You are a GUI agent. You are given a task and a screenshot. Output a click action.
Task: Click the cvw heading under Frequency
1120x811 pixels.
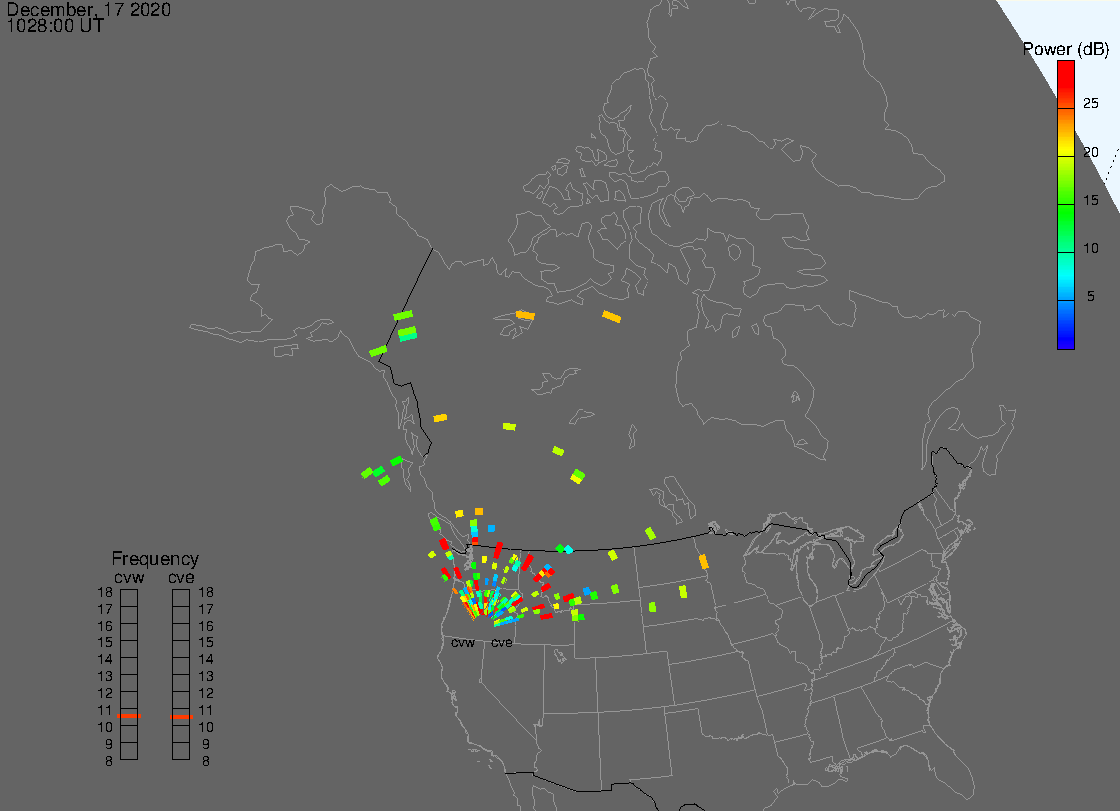click(x=129, y=577)
